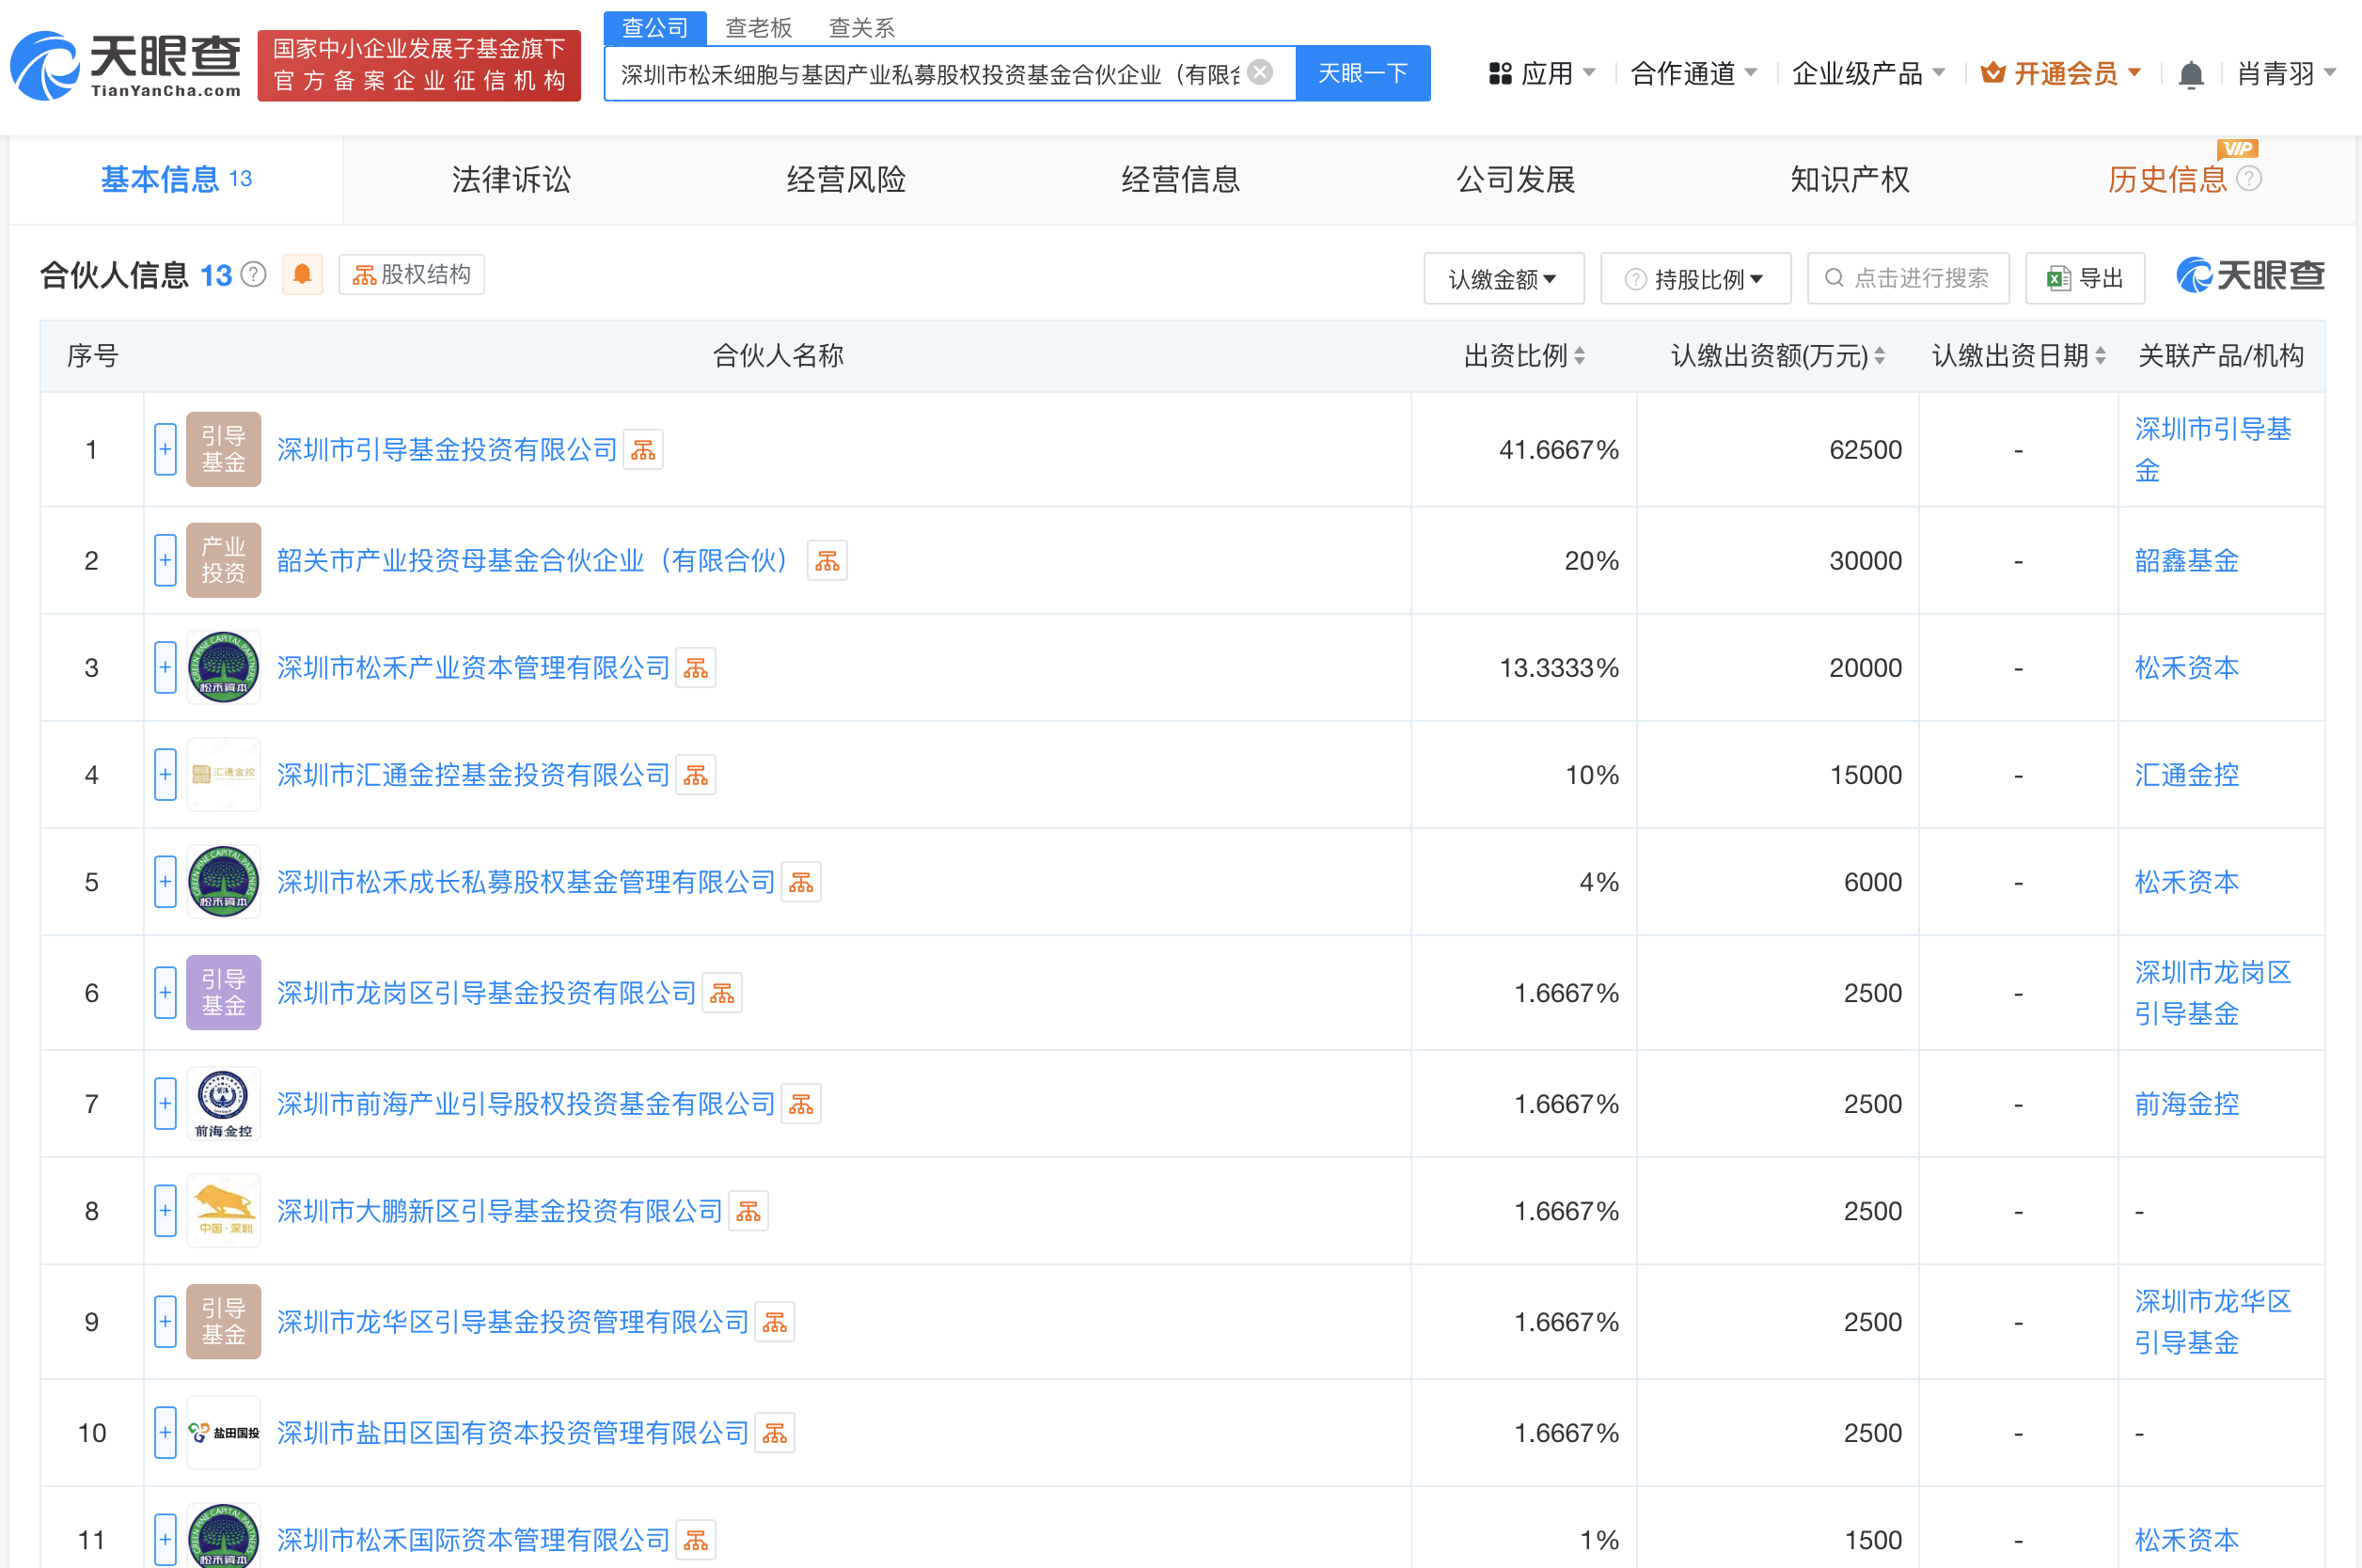Click the help question mark next to 历史信息
Viewport: 2362px width, 1568px height.
tap(2248, 179)
